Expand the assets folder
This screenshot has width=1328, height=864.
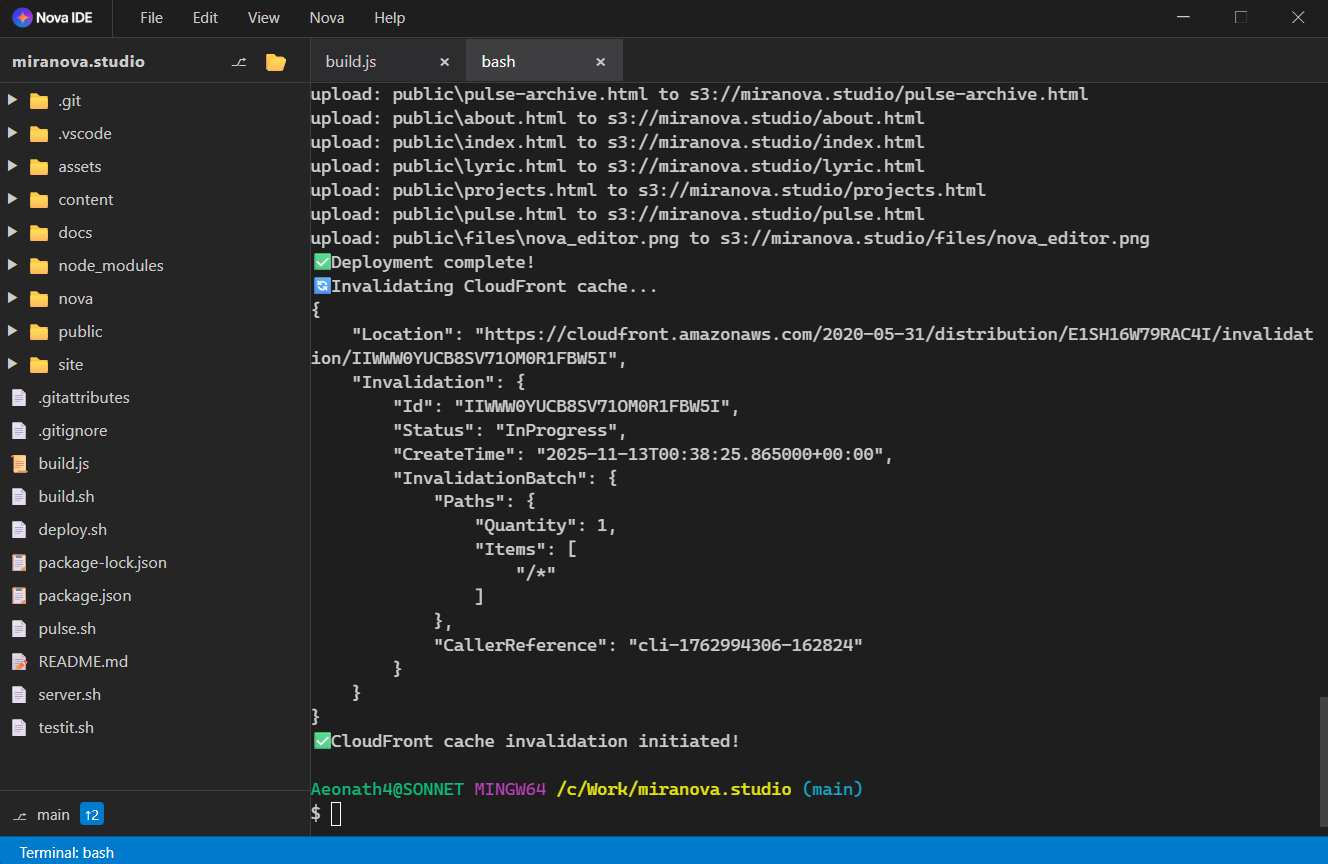point(12,166)
